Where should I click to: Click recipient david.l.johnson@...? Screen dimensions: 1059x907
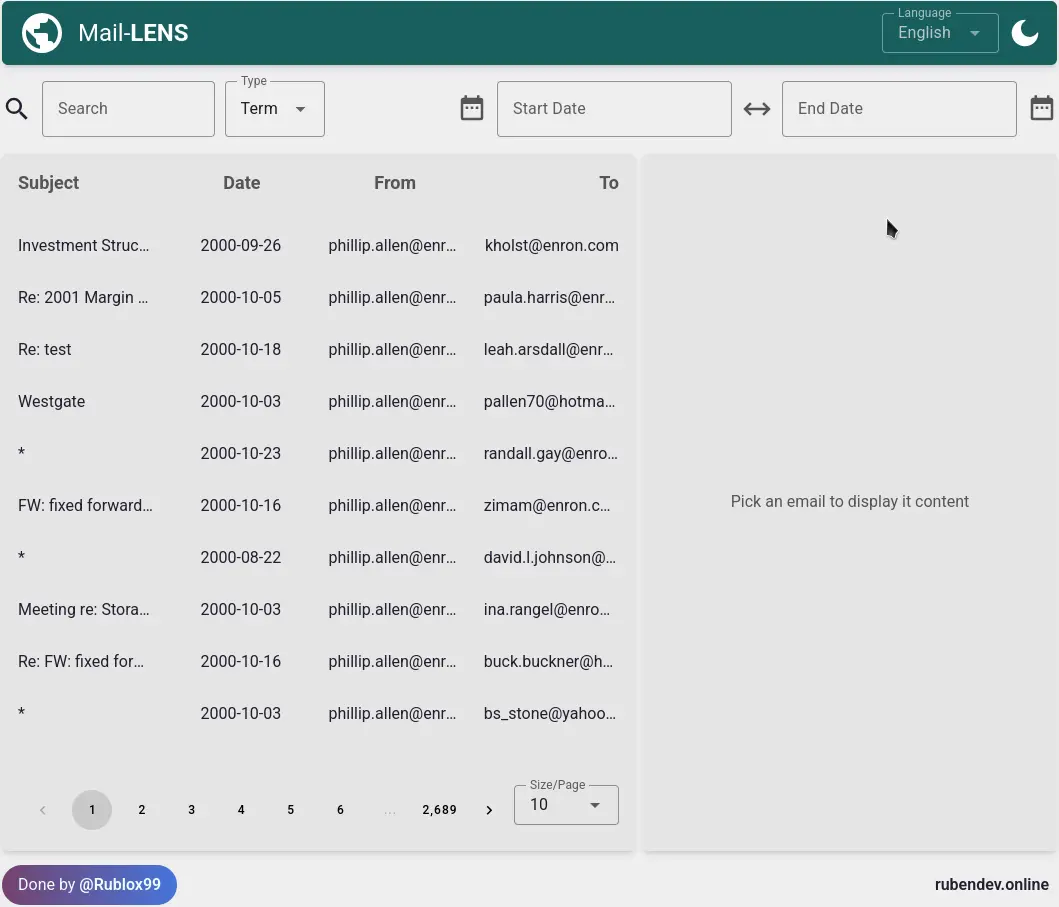[550, 558]
